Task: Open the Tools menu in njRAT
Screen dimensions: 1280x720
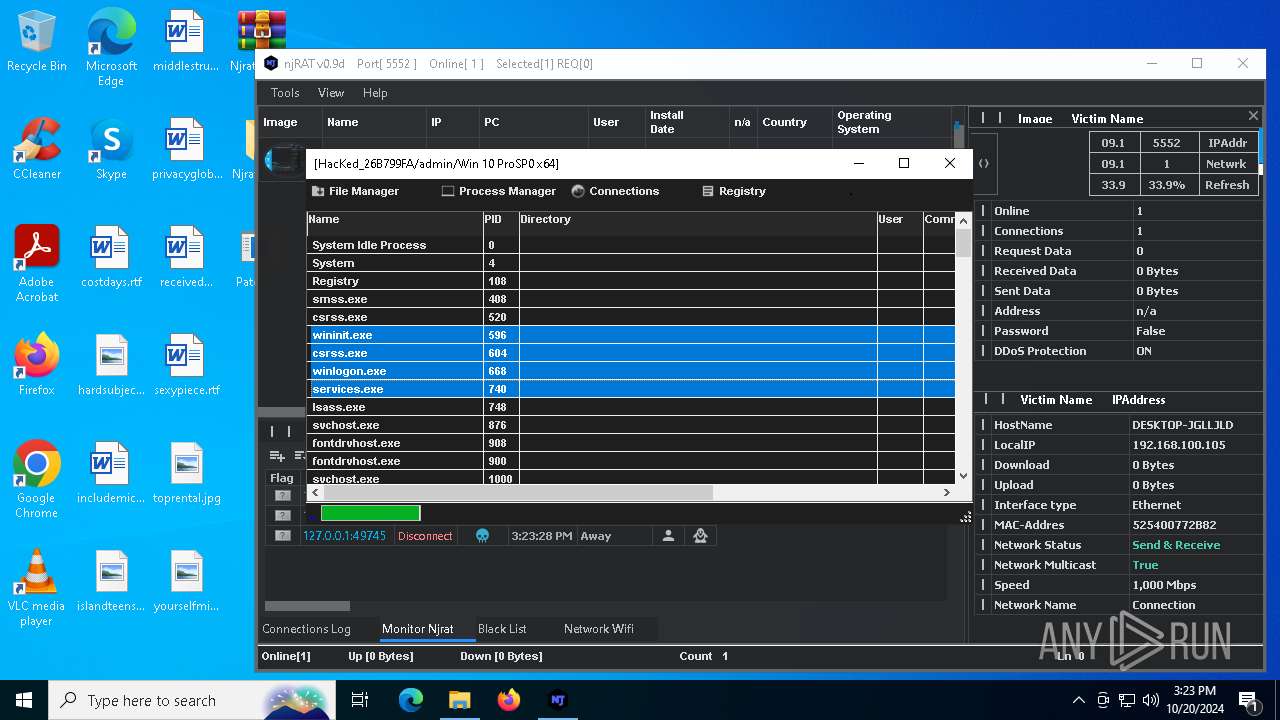Action: coord(285,93)
